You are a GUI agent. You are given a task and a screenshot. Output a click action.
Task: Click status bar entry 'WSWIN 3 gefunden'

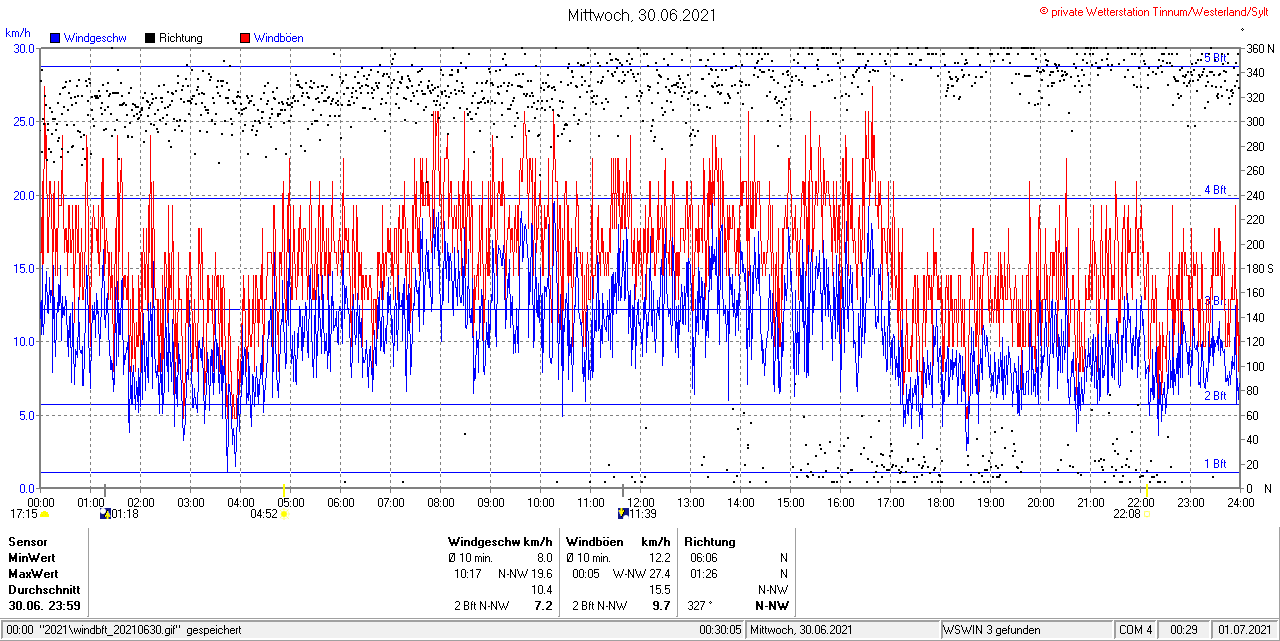coord(992,630)
